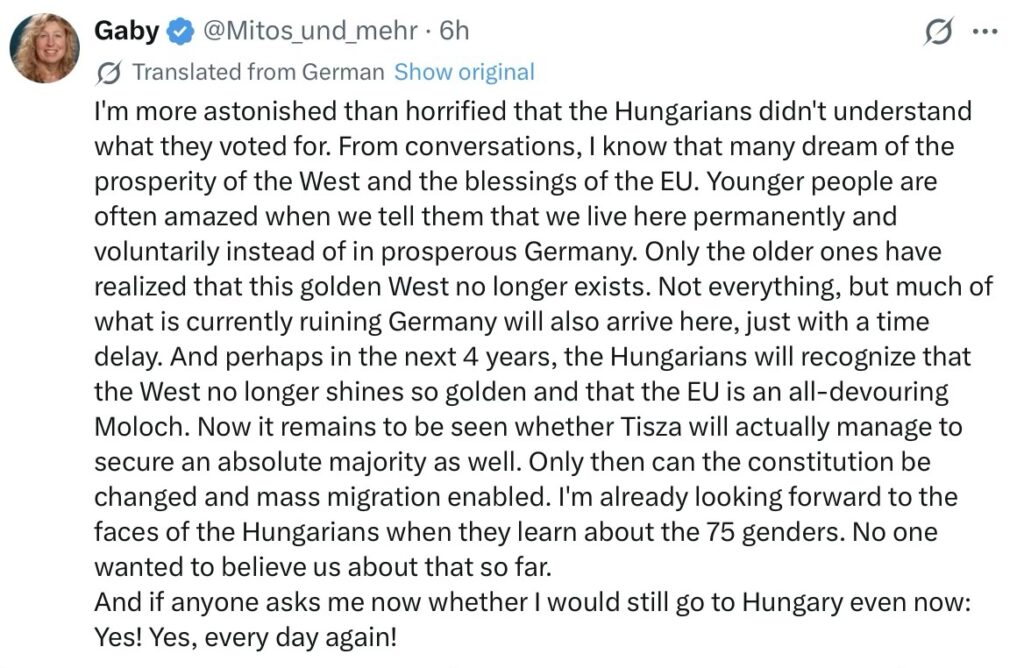
Task: Click the translation icon beside 'Translated from German'
Action: click(111, 72)
